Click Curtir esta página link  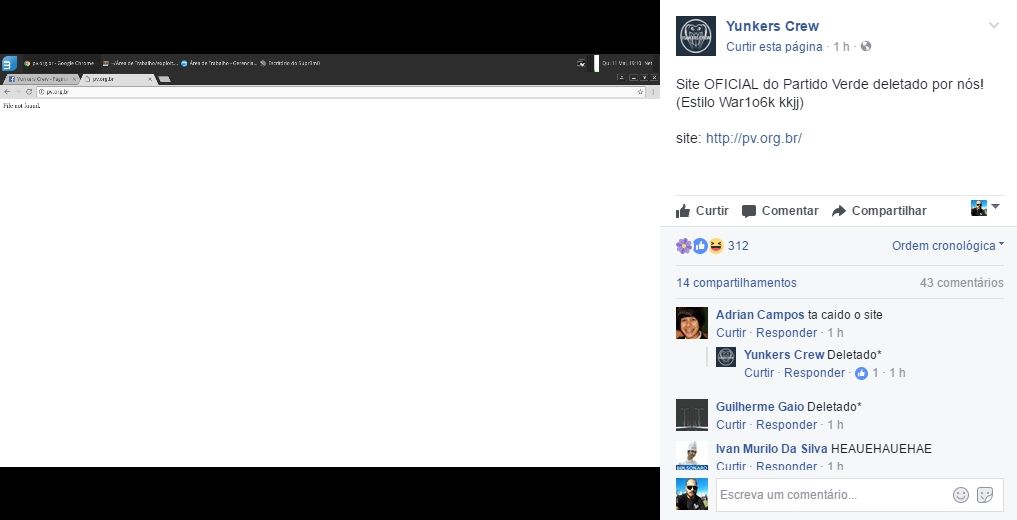[774, 47]
